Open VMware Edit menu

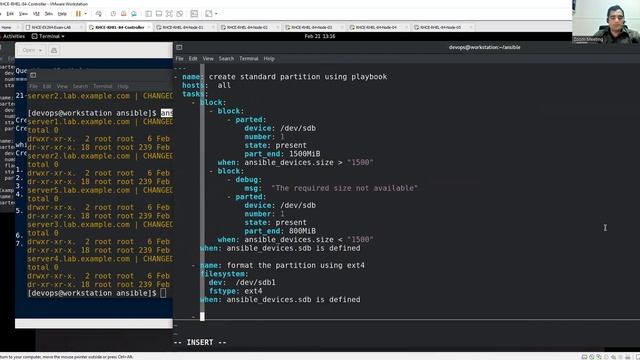[x=10, y=13]
